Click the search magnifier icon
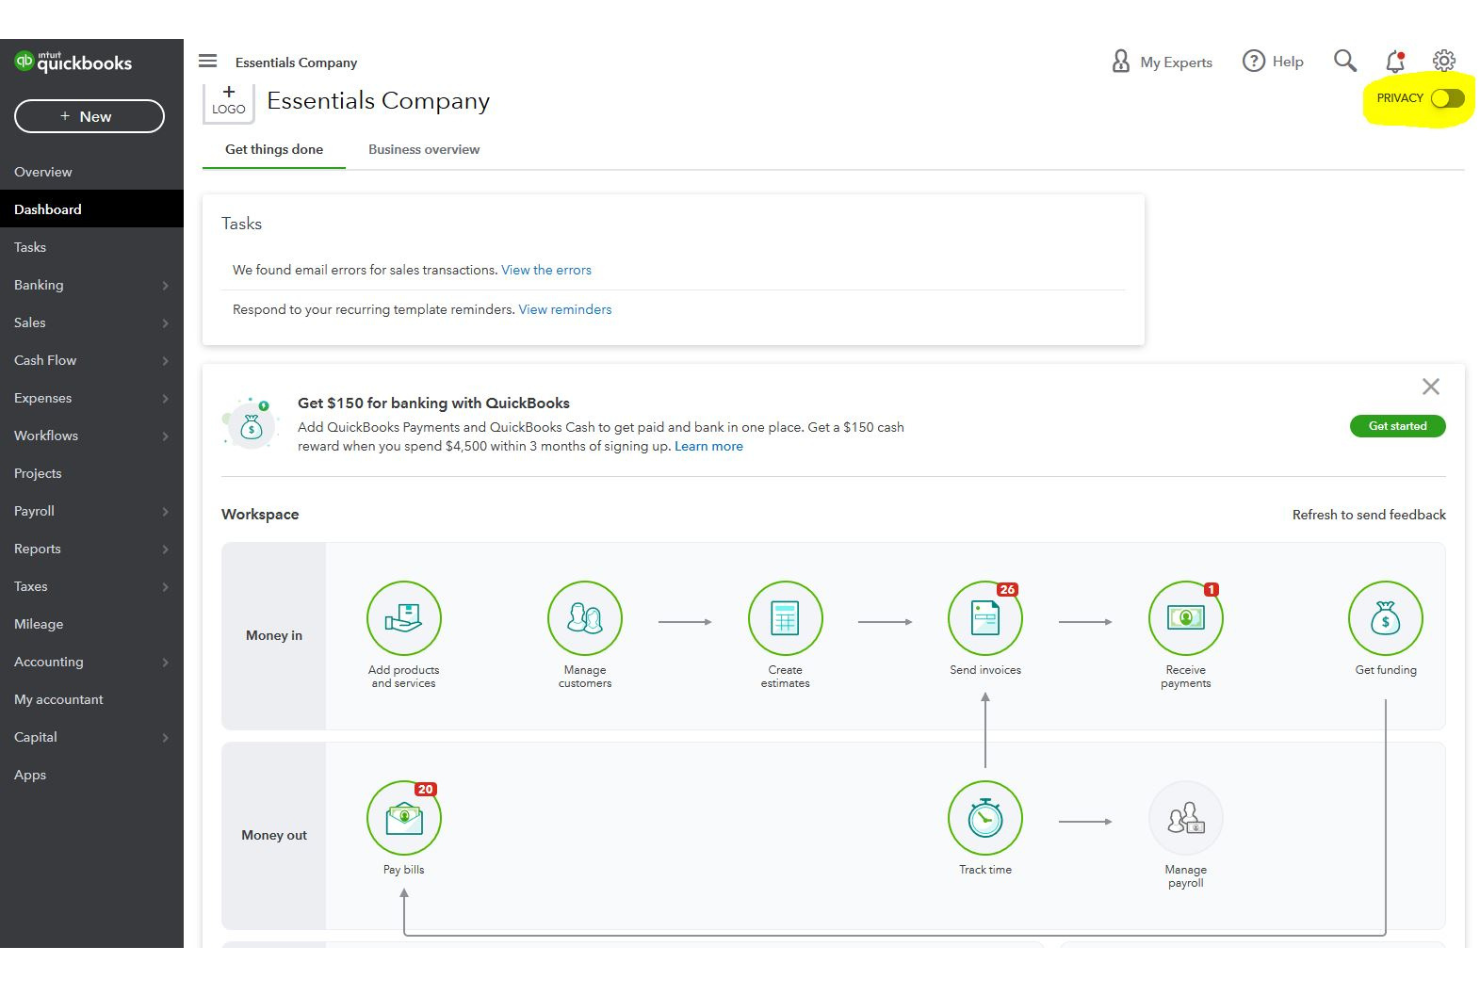This screenshot has height=987, width=1480. pyautogui.click(x=1345, y=61)
